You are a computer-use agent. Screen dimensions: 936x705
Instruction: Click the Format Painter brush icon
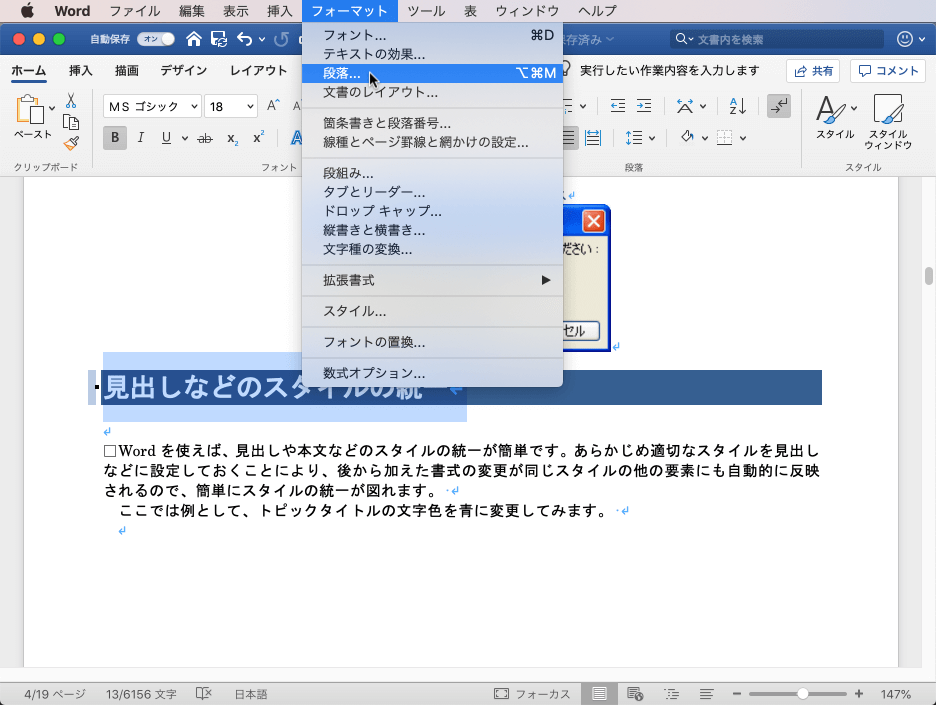coord(71,143)
